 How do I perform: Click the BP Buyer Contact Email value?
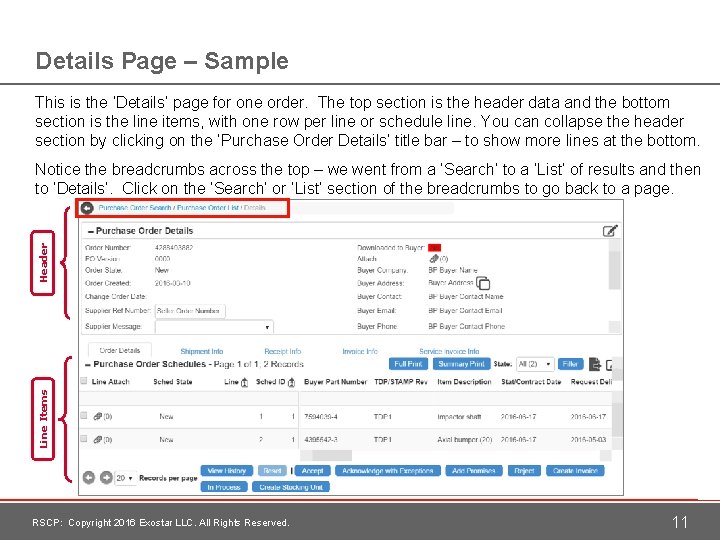click(x=465, y=311)
